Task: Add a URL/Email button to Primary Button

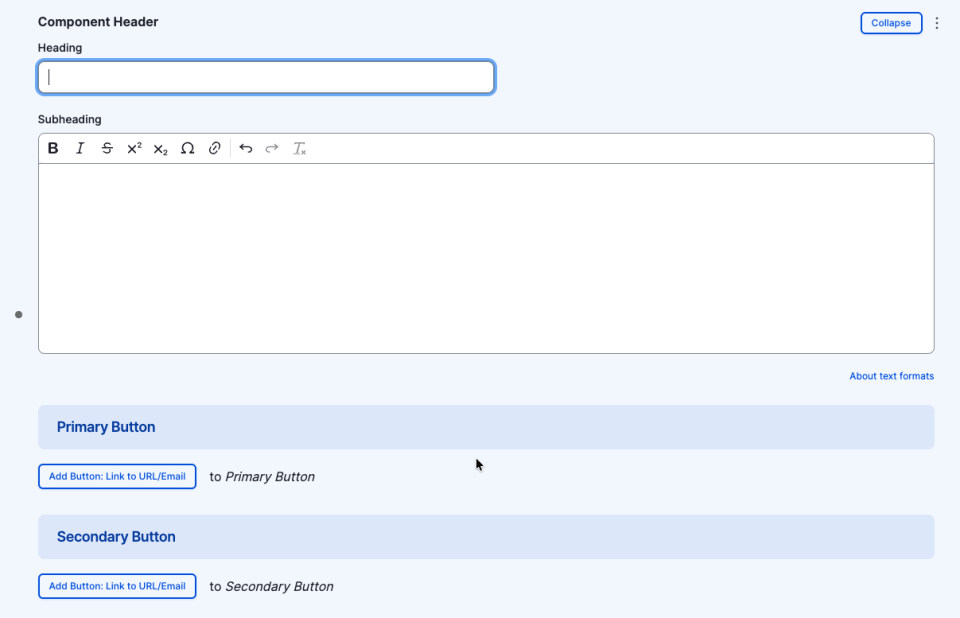Action: (x=117, y=477)
